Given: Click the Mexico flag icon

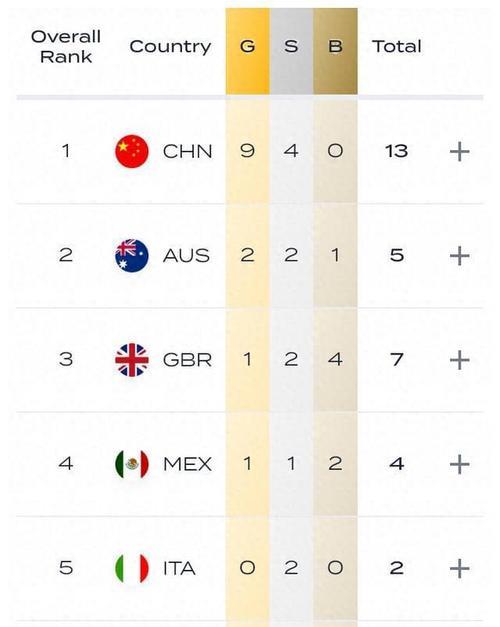Looking at the screenshot, I should tap(132, 464).
